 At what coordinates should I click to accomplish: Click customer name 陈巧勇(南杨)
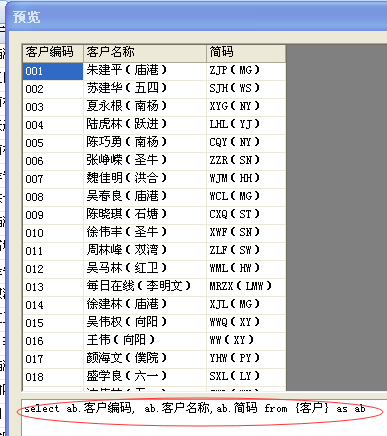click(x=145, y=143)
